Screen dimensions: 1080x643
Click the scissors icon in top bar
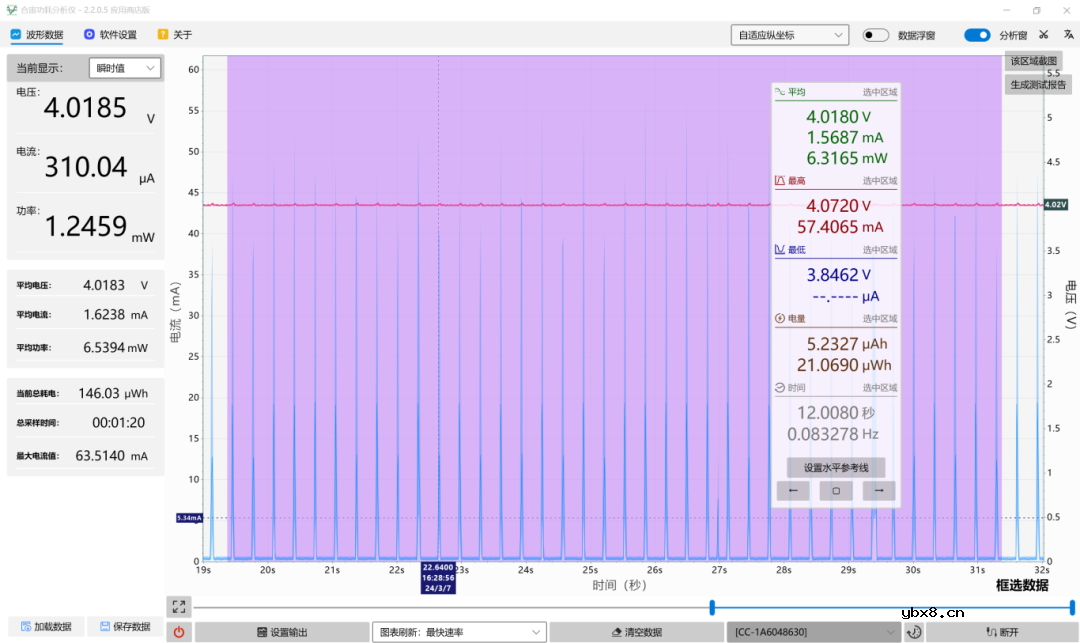[x=1044, y=35]
